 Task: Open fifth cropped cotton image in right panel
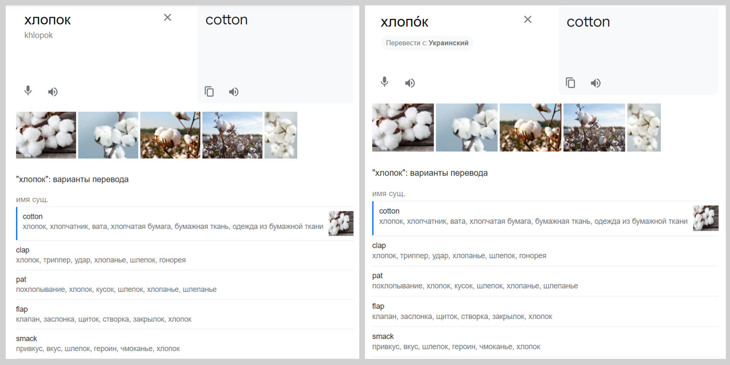[x=644, y=128]
